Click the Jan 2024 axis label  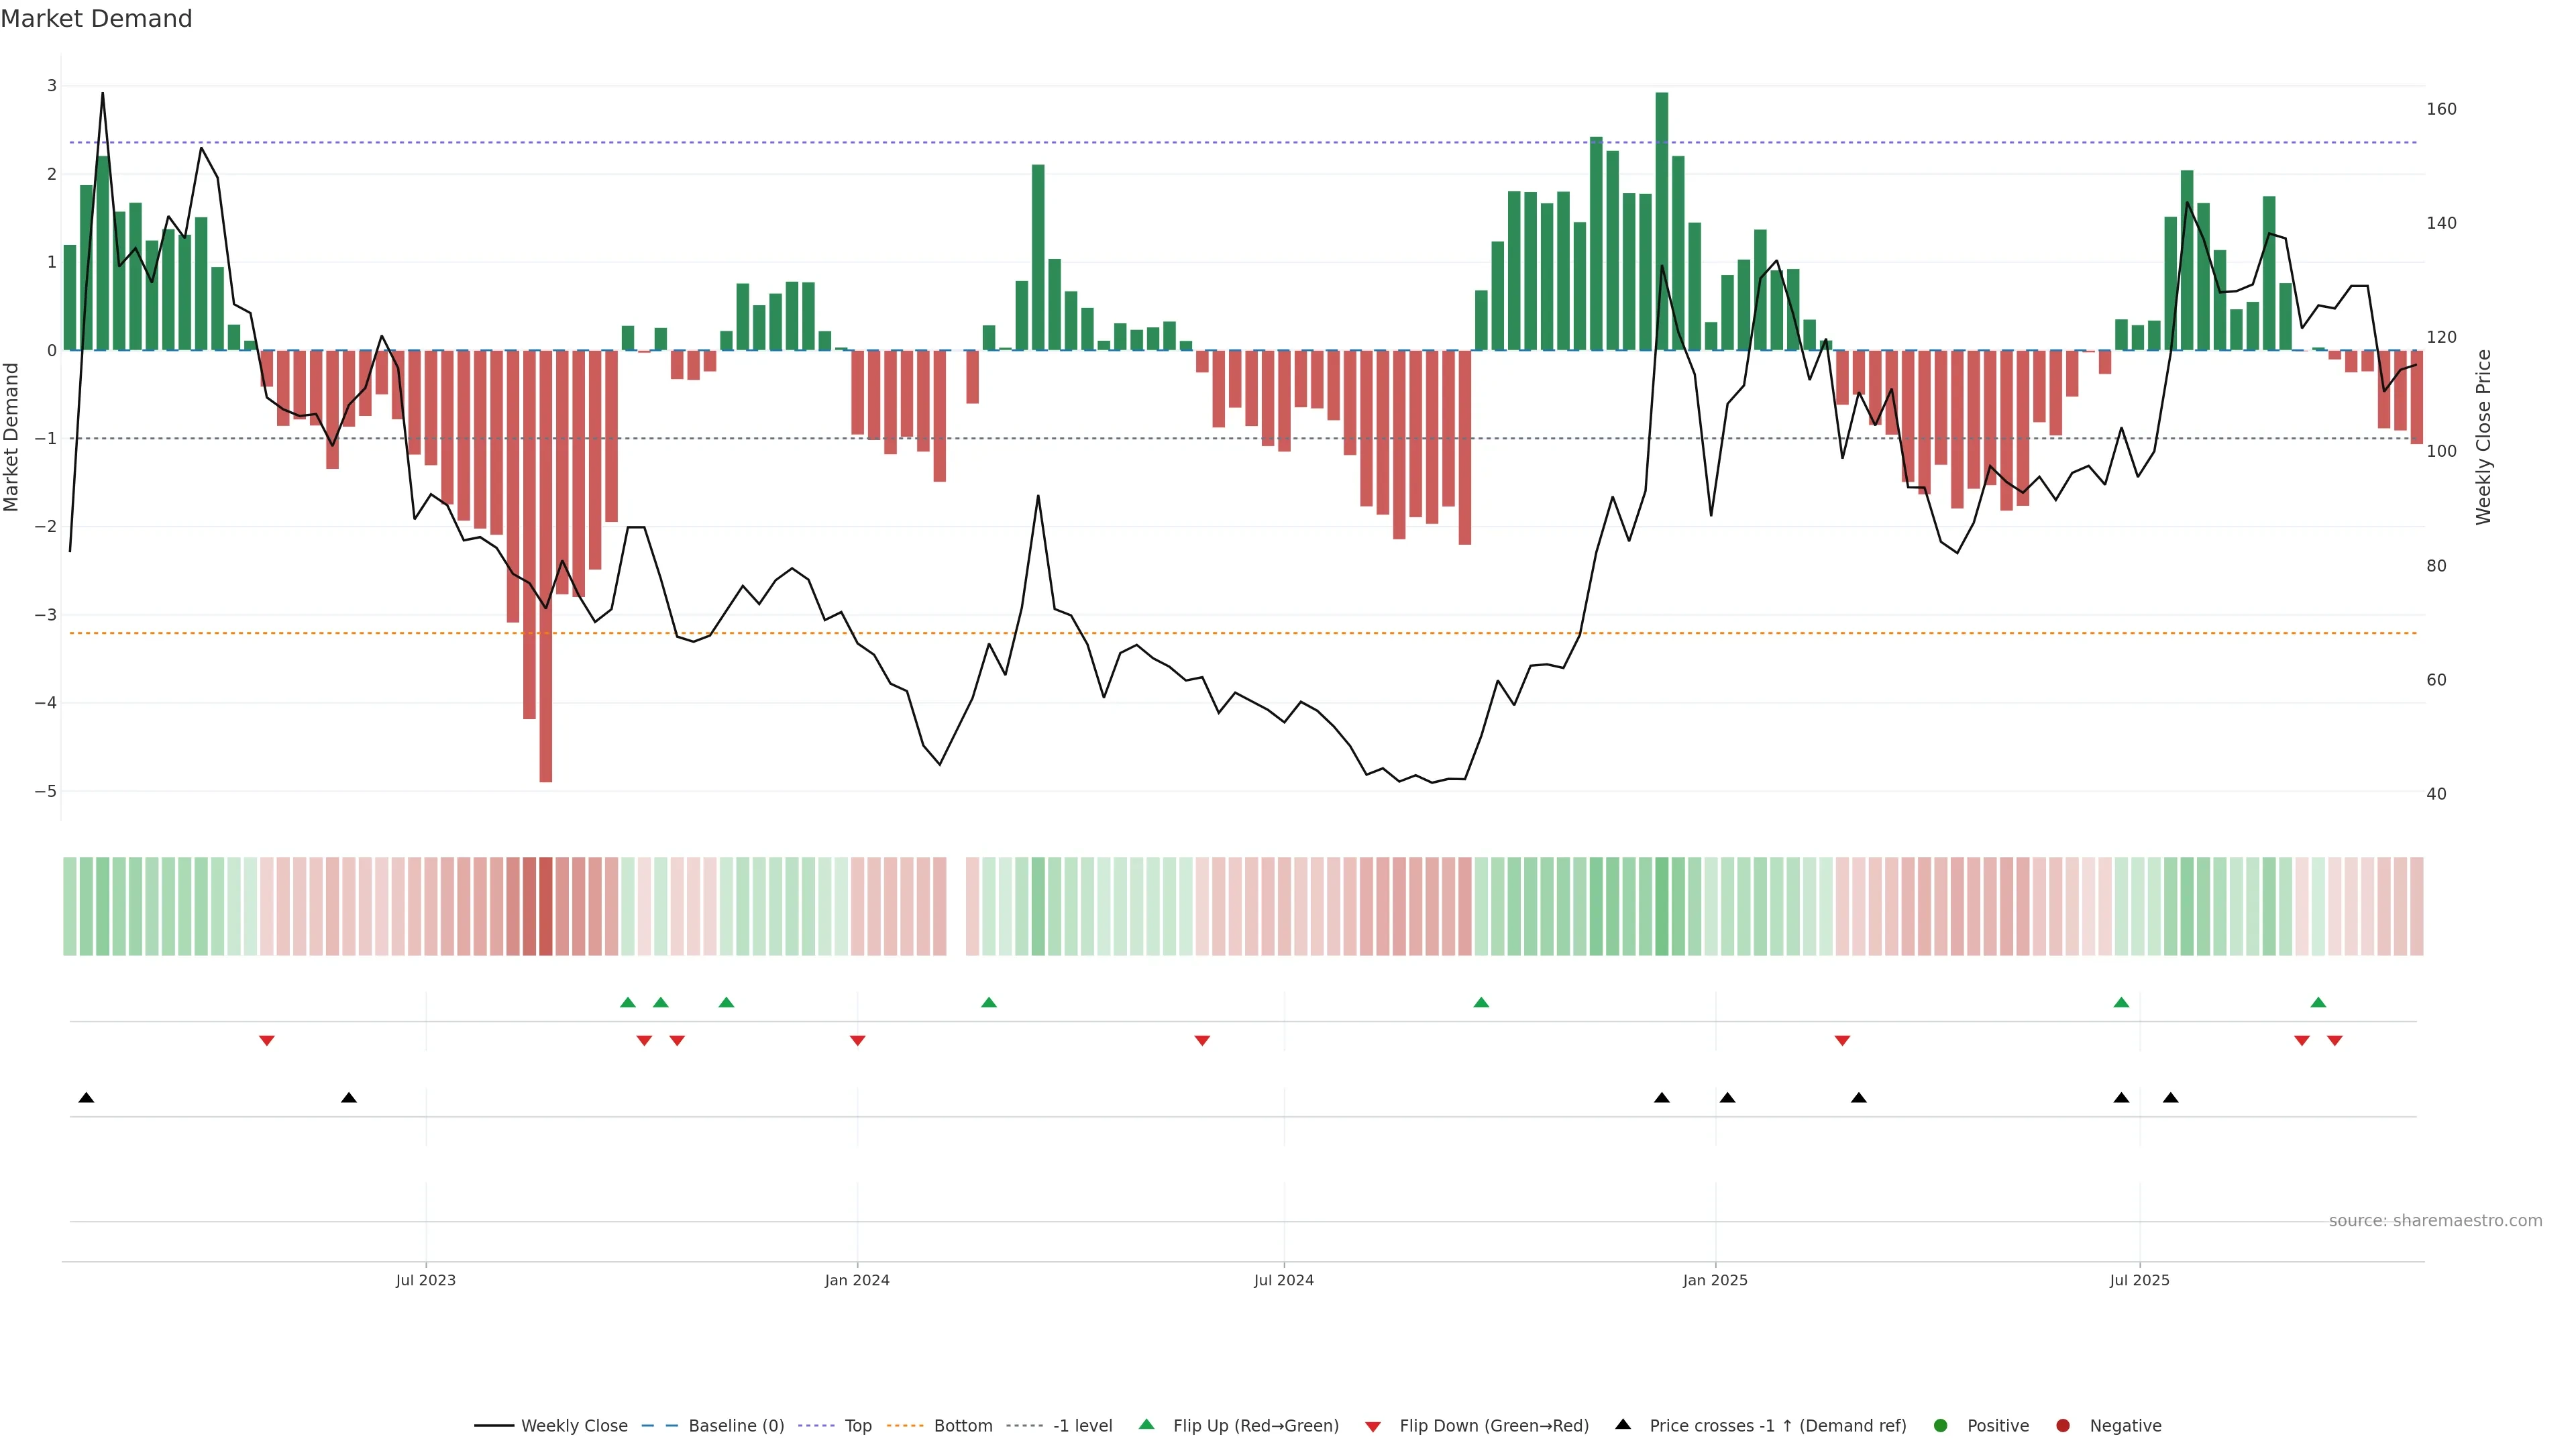click(857, 1280)
